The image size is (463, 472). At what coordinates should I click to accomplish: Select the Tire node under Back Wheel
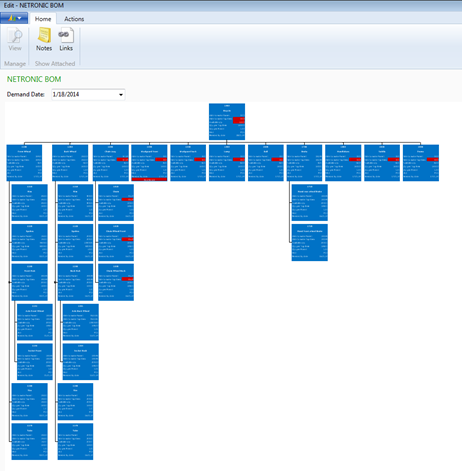[x=75, y=402]
